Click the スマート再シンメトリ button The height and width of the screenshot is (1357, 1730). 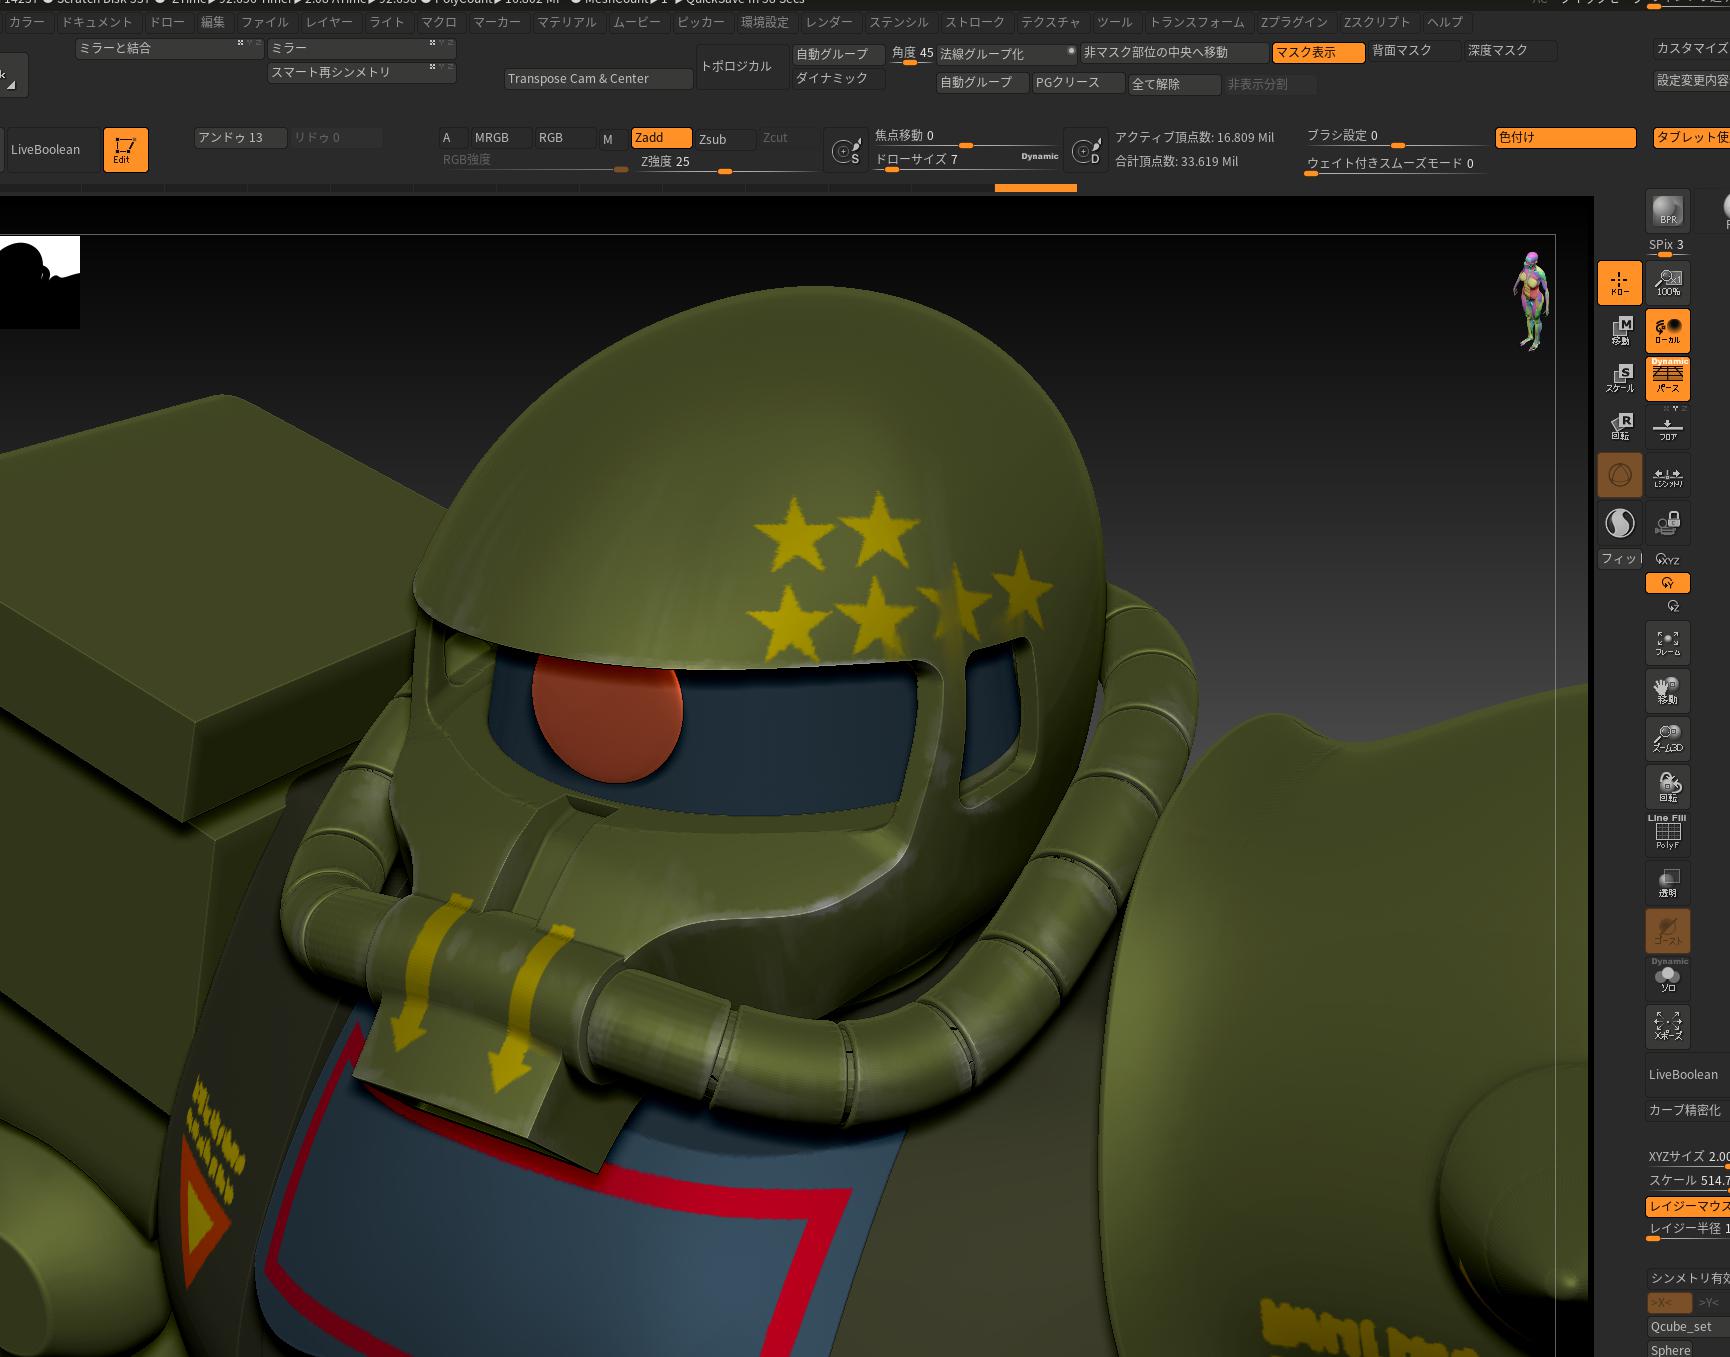point(362,72)
